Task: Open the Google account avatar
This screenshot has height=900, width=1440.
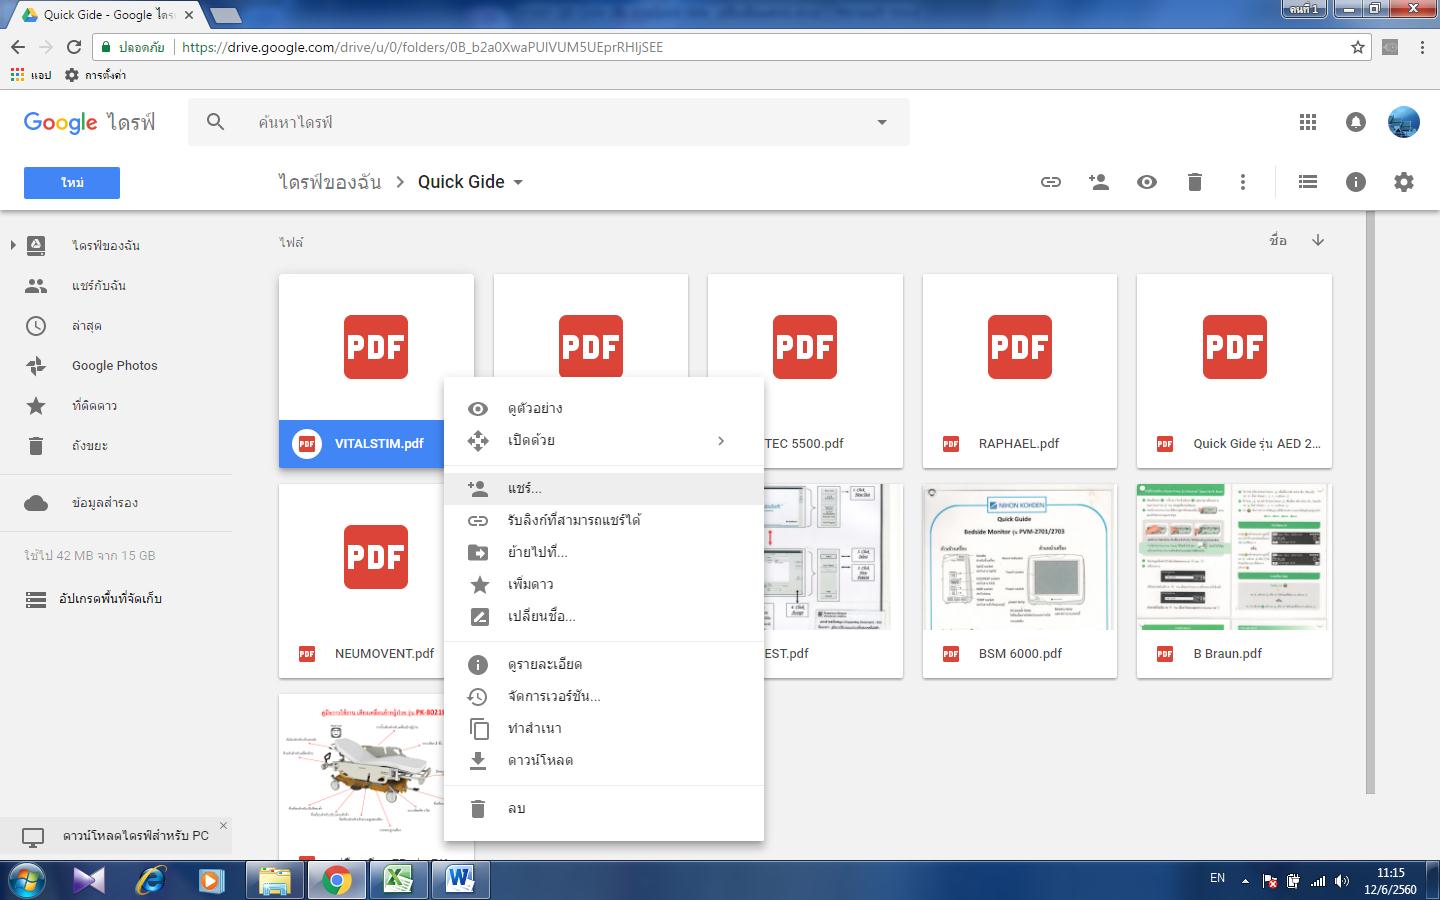Action: point(1404,122)
